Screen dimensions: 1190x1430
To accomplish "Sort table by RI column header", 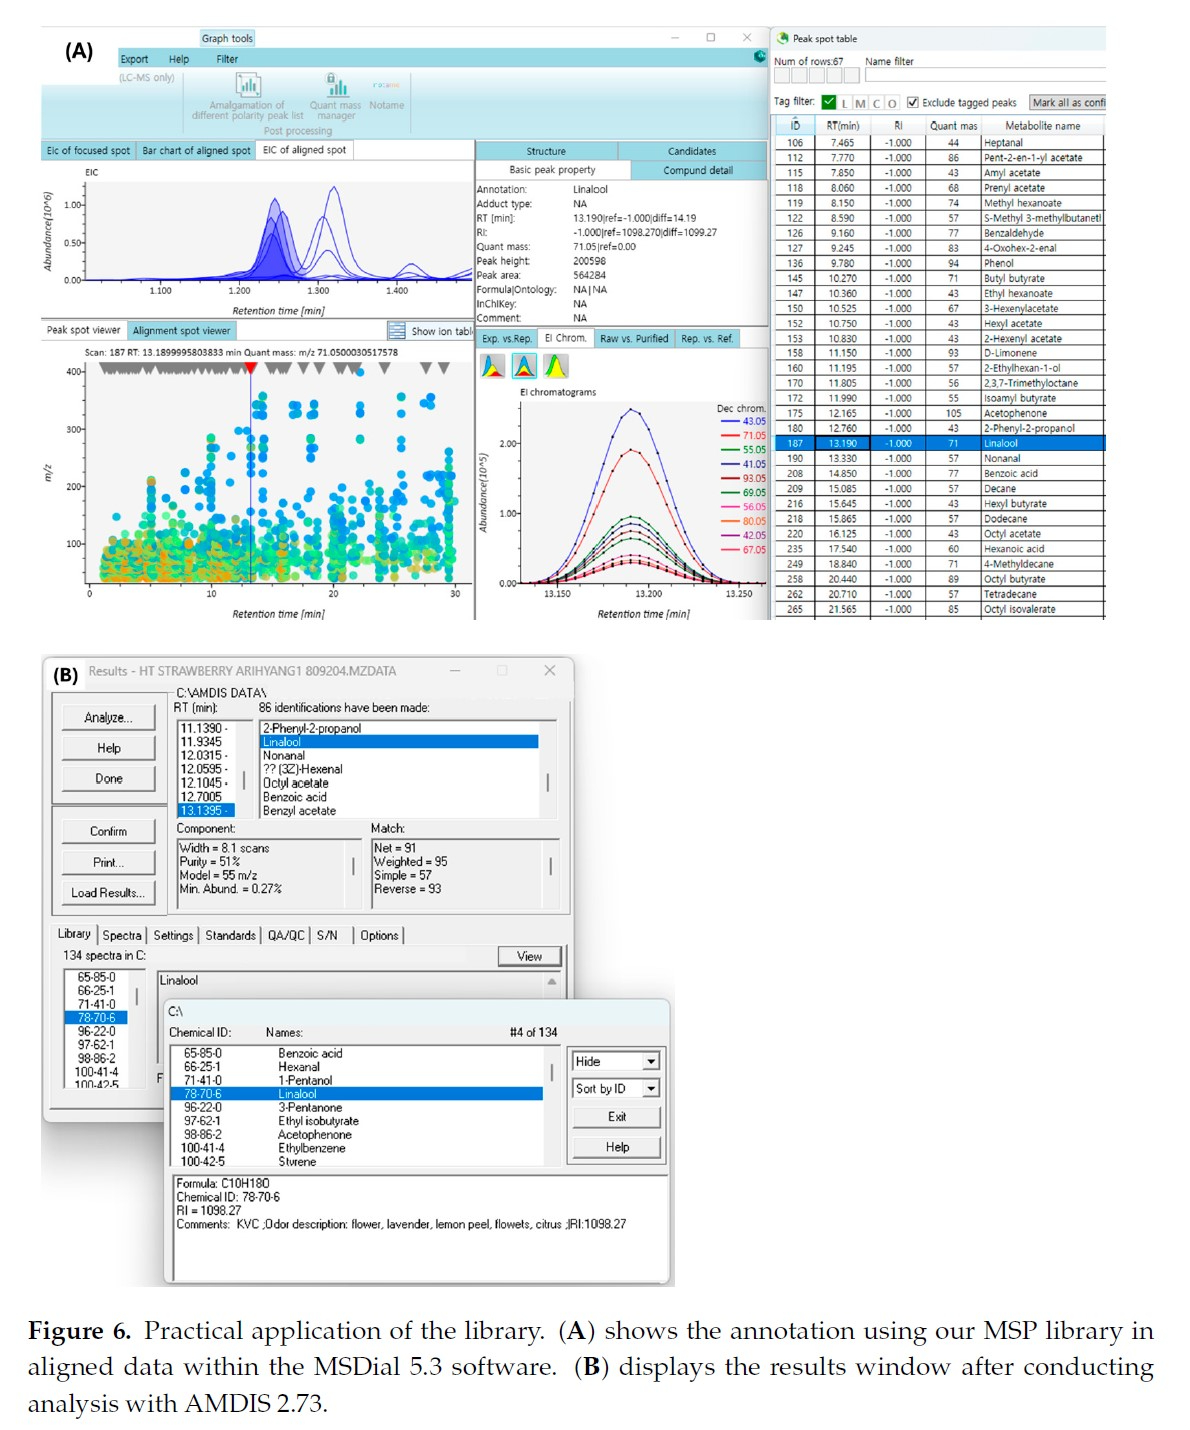I will pyautogui.click(x=898, y=126).
